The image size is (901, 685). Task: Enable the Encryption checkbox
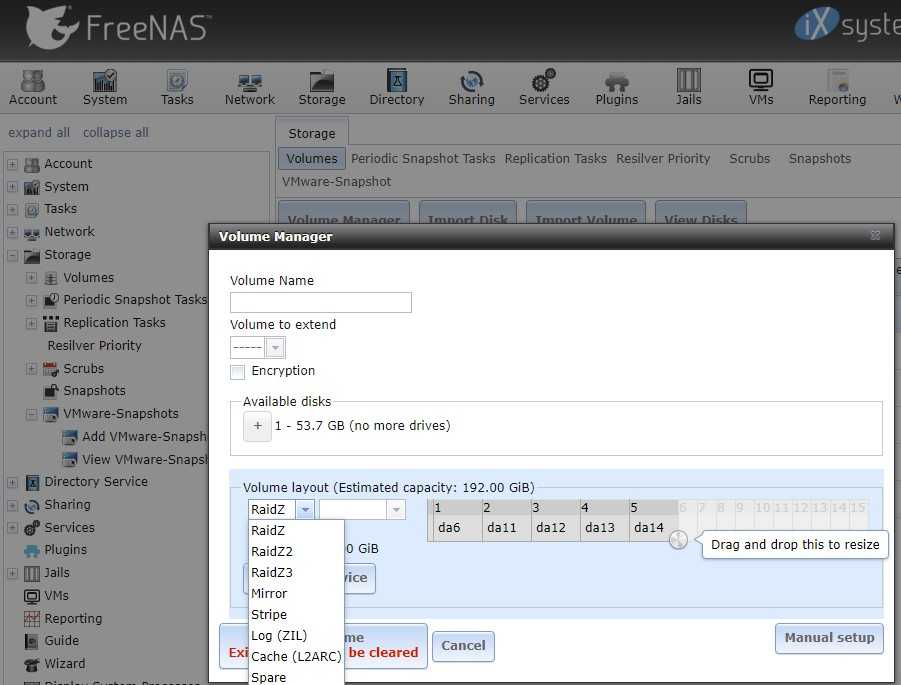tap(237, 372)
